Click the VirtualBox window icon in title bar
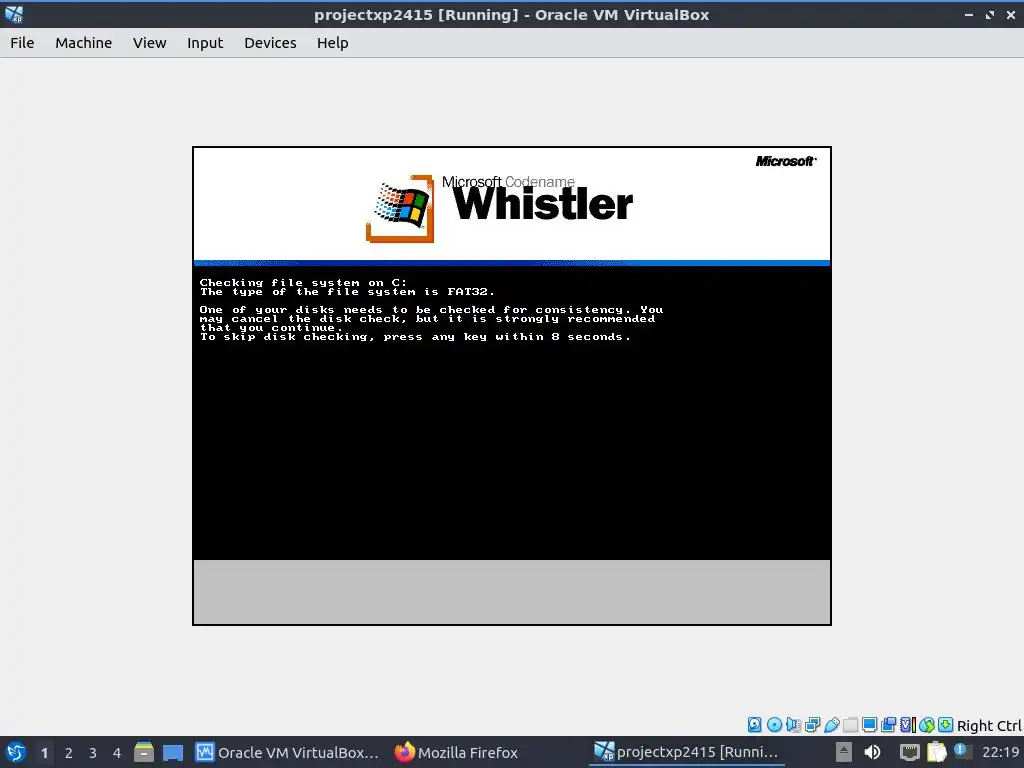 (14, 14)
